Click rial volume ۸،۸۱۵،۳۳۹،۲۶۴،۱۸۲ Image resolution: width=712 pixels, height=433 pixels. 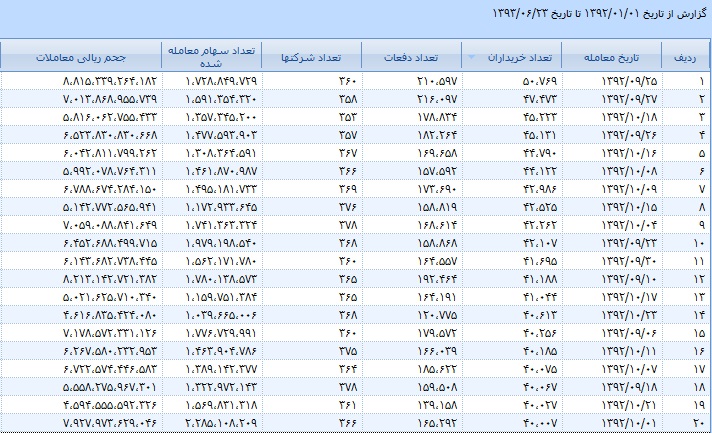[x=110, y=81]
